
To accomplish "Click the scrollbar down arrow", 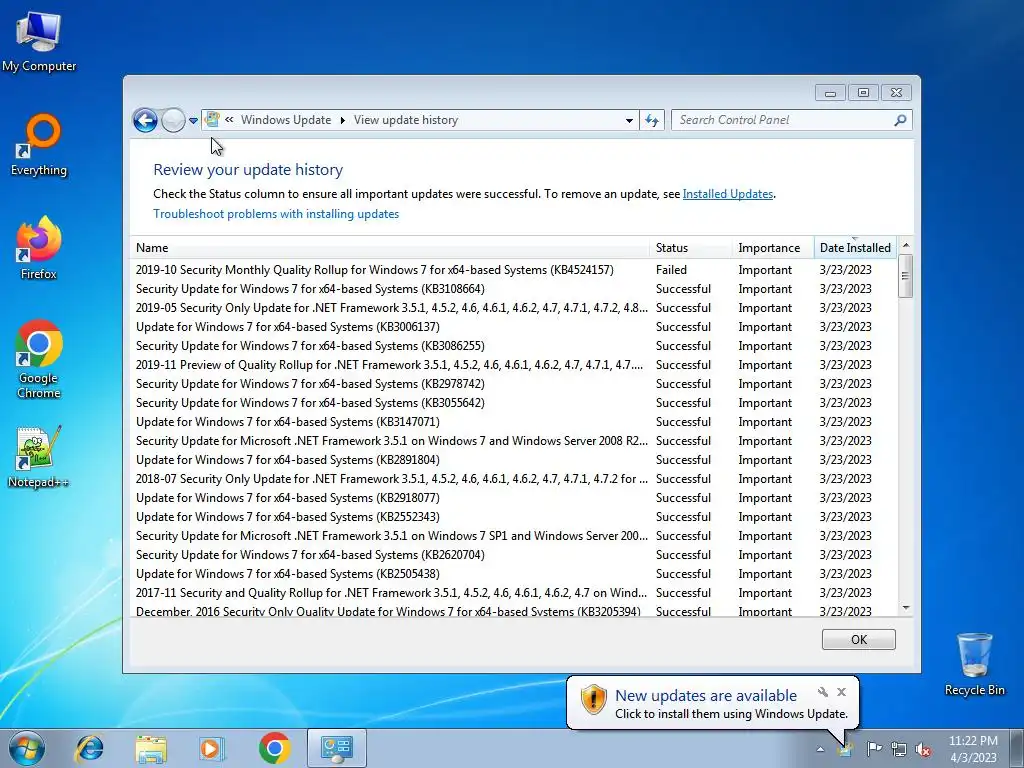I will 906,607.
